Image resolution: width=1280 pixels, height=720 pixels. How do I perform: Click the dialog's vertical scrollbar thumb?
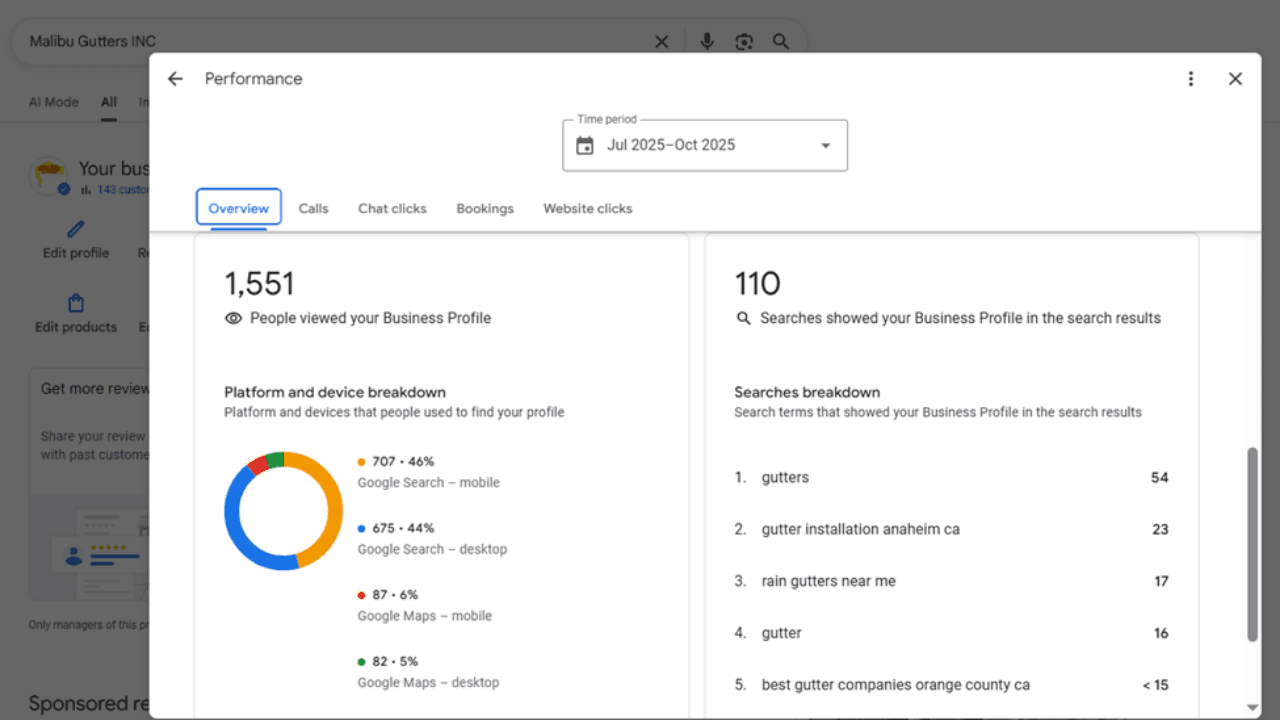(x=1252, y=544)
